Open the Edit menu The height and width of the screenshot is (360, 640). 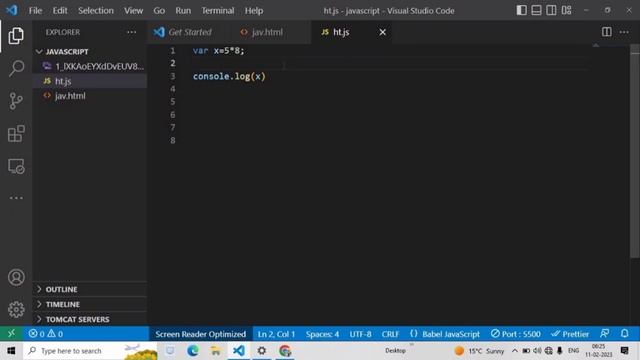point(60,11)
